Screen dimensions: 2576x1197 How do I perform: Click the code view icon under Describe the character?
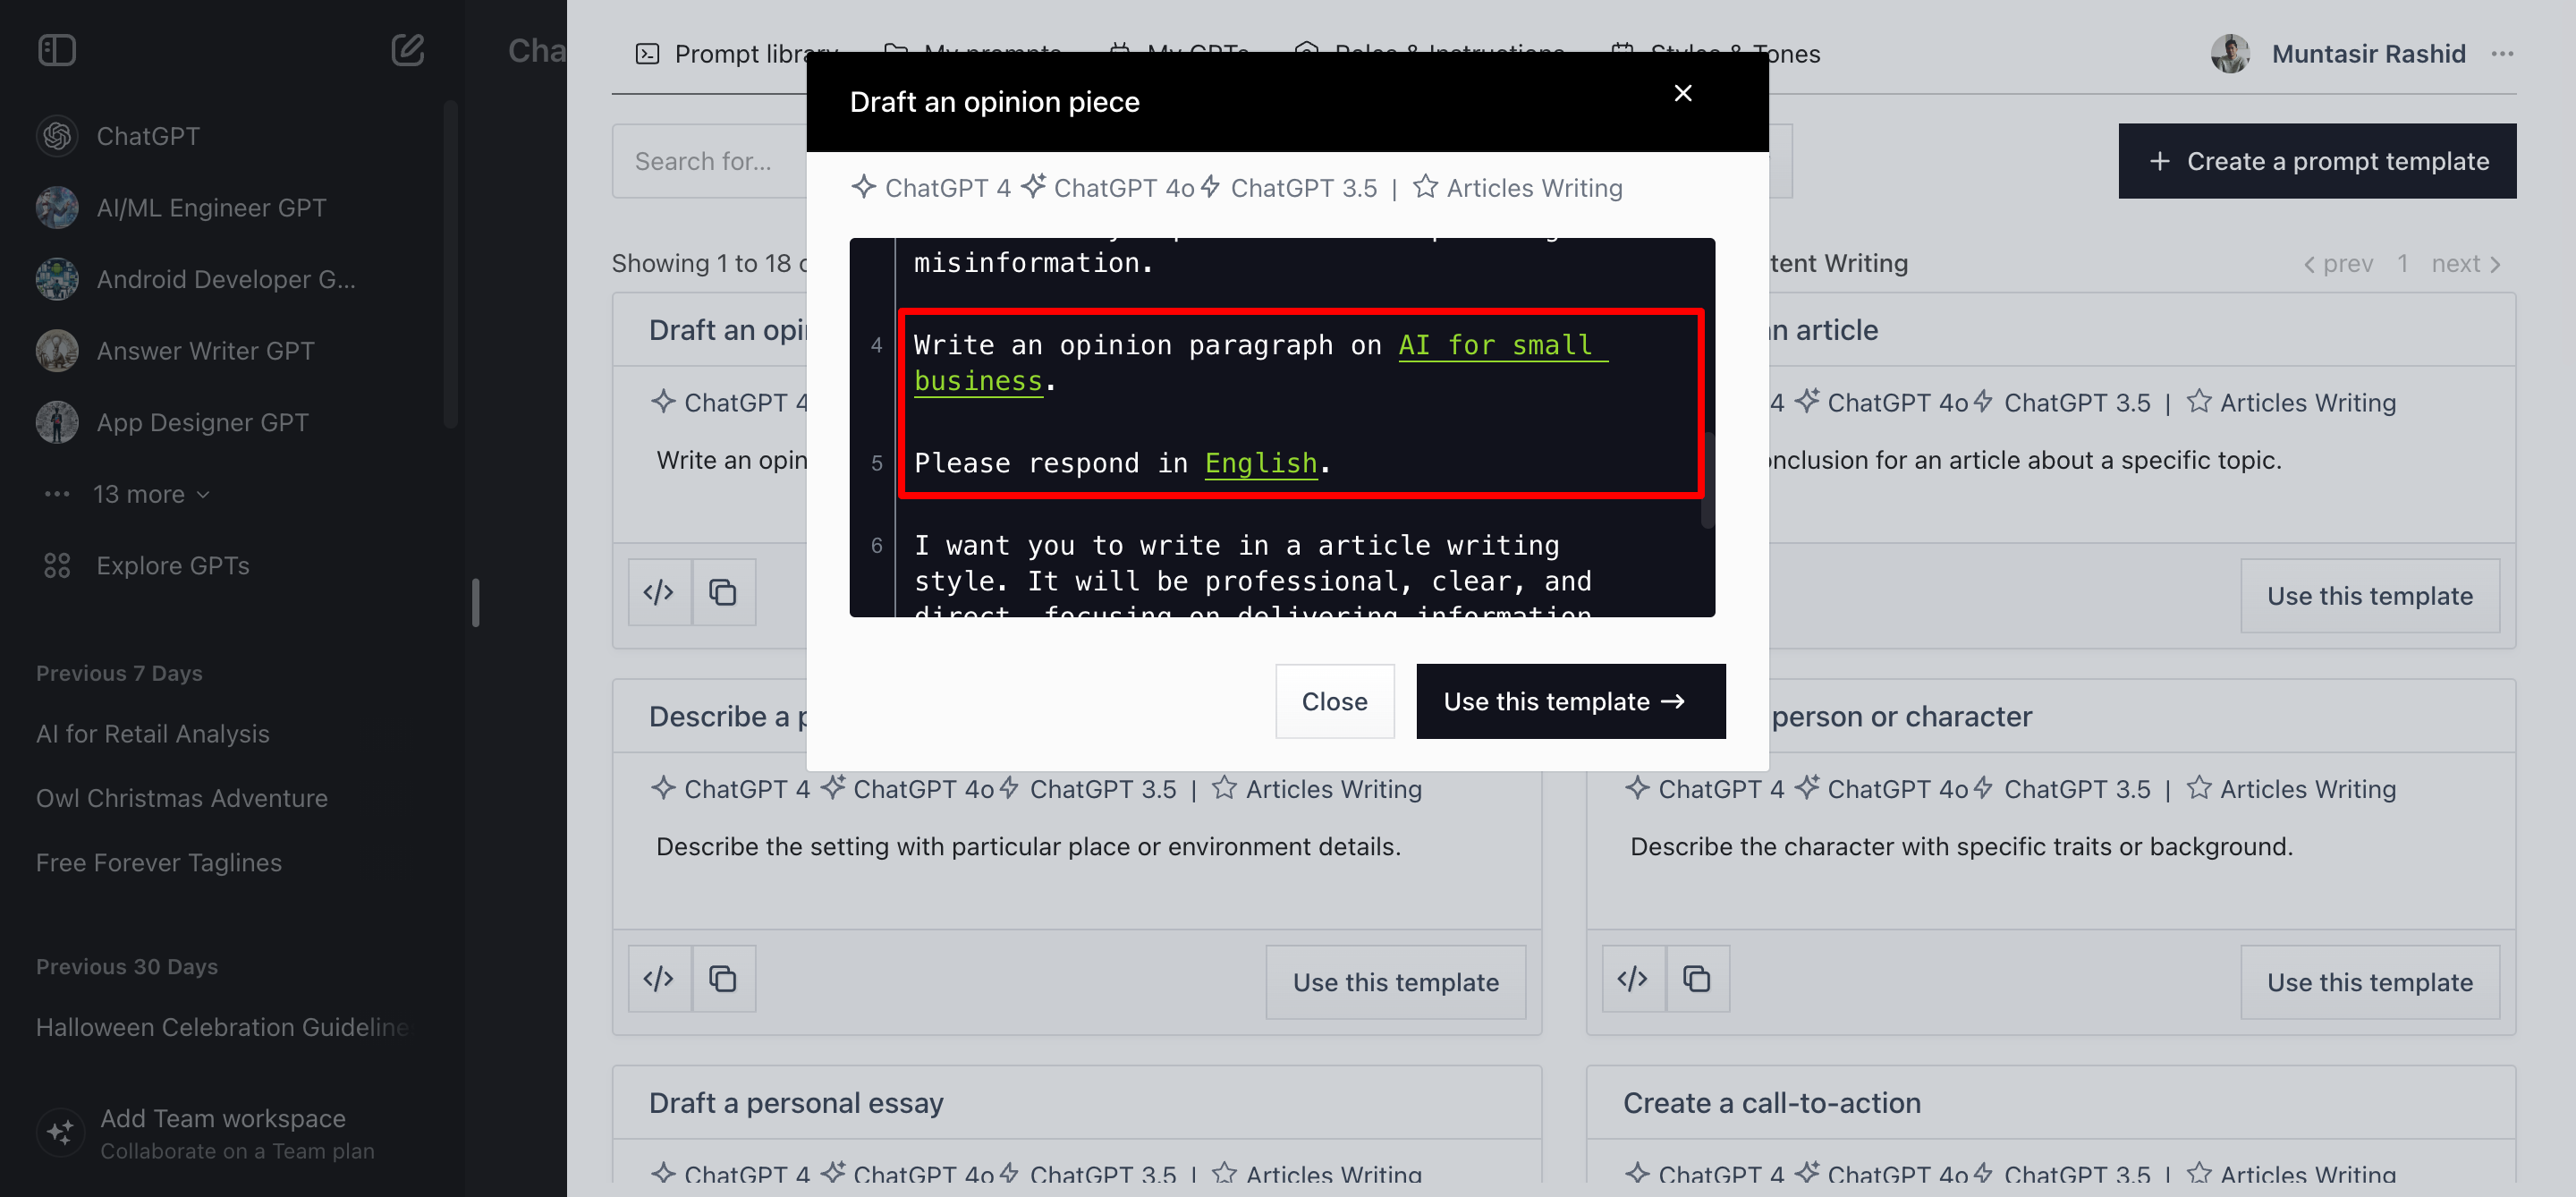pos(1632,979)
